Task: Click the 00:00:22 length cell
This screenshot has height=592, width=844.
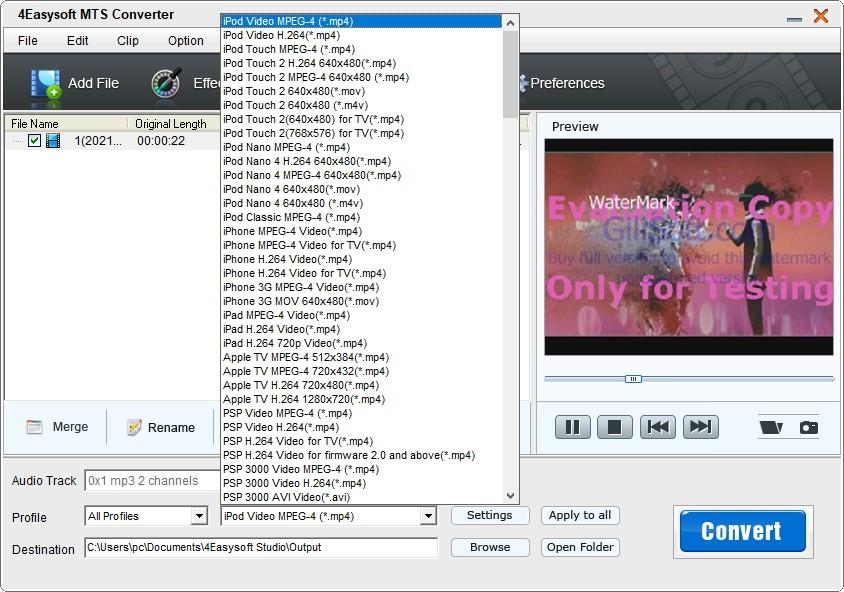Action: (x=161, y=141)
